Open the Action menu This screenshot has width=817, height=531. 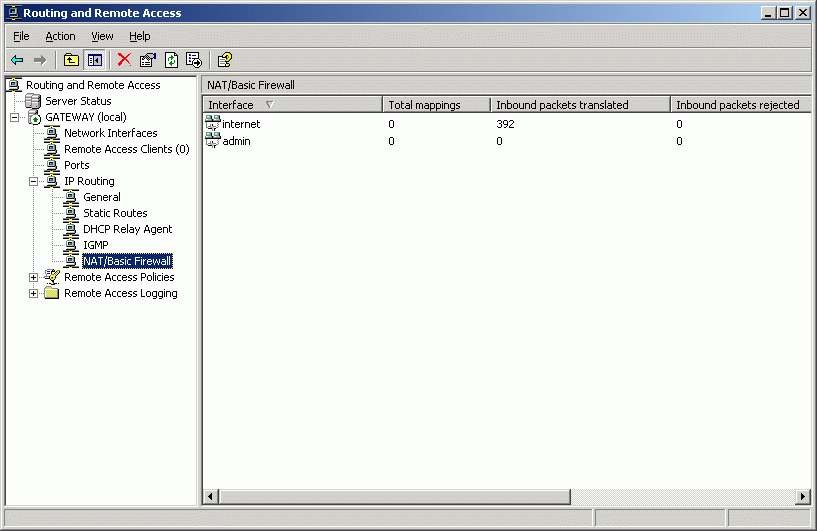(60, 36)
